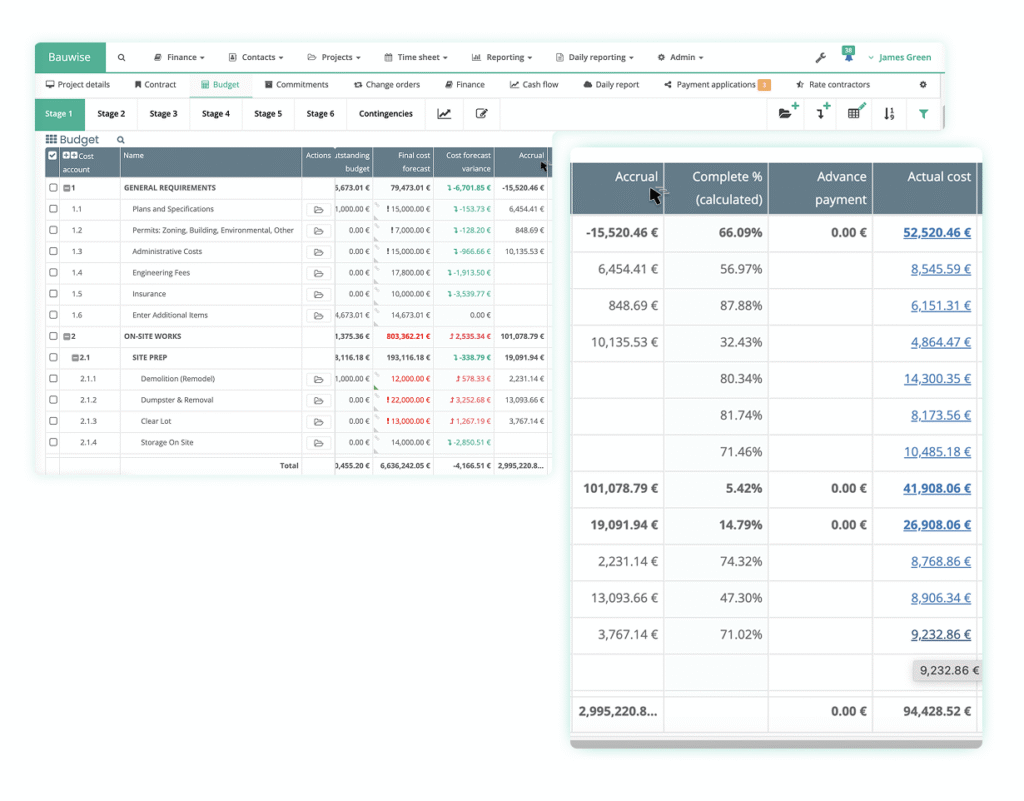The height and width of the screenshot is (801, 1024).
Task: Tick the checkbox for row 1.2 Permits
Action: (x=53, y=230)
